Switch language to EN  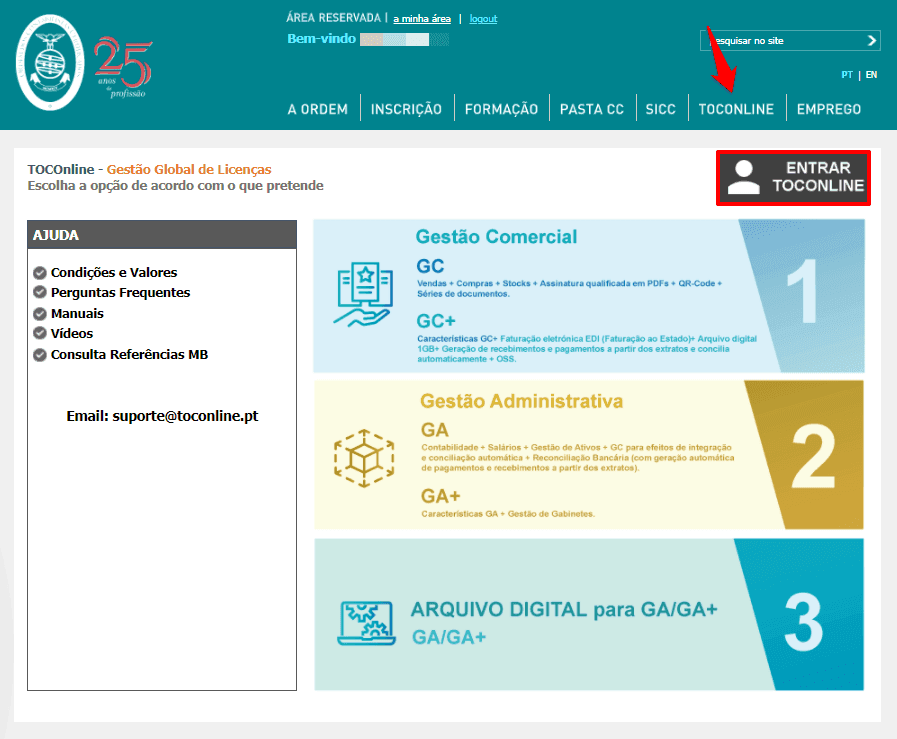point(871,75)
